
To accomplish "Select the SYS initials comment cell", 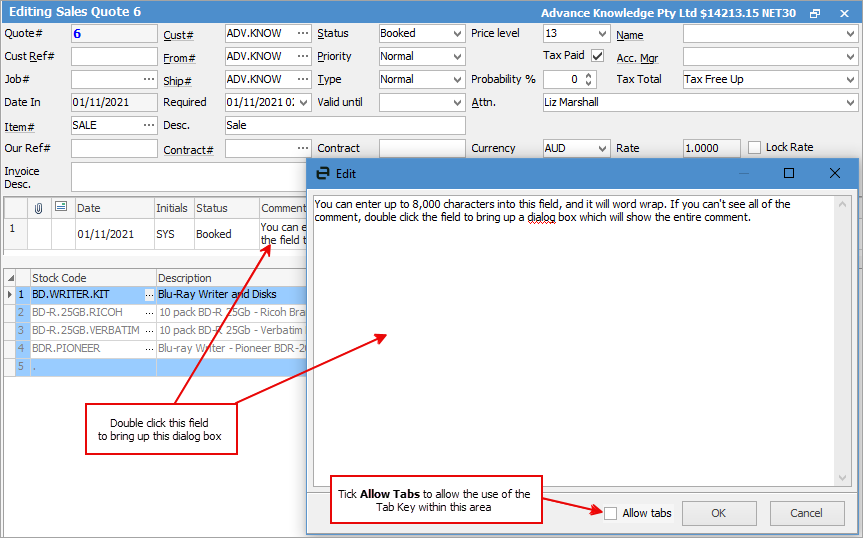I will 173,235.
